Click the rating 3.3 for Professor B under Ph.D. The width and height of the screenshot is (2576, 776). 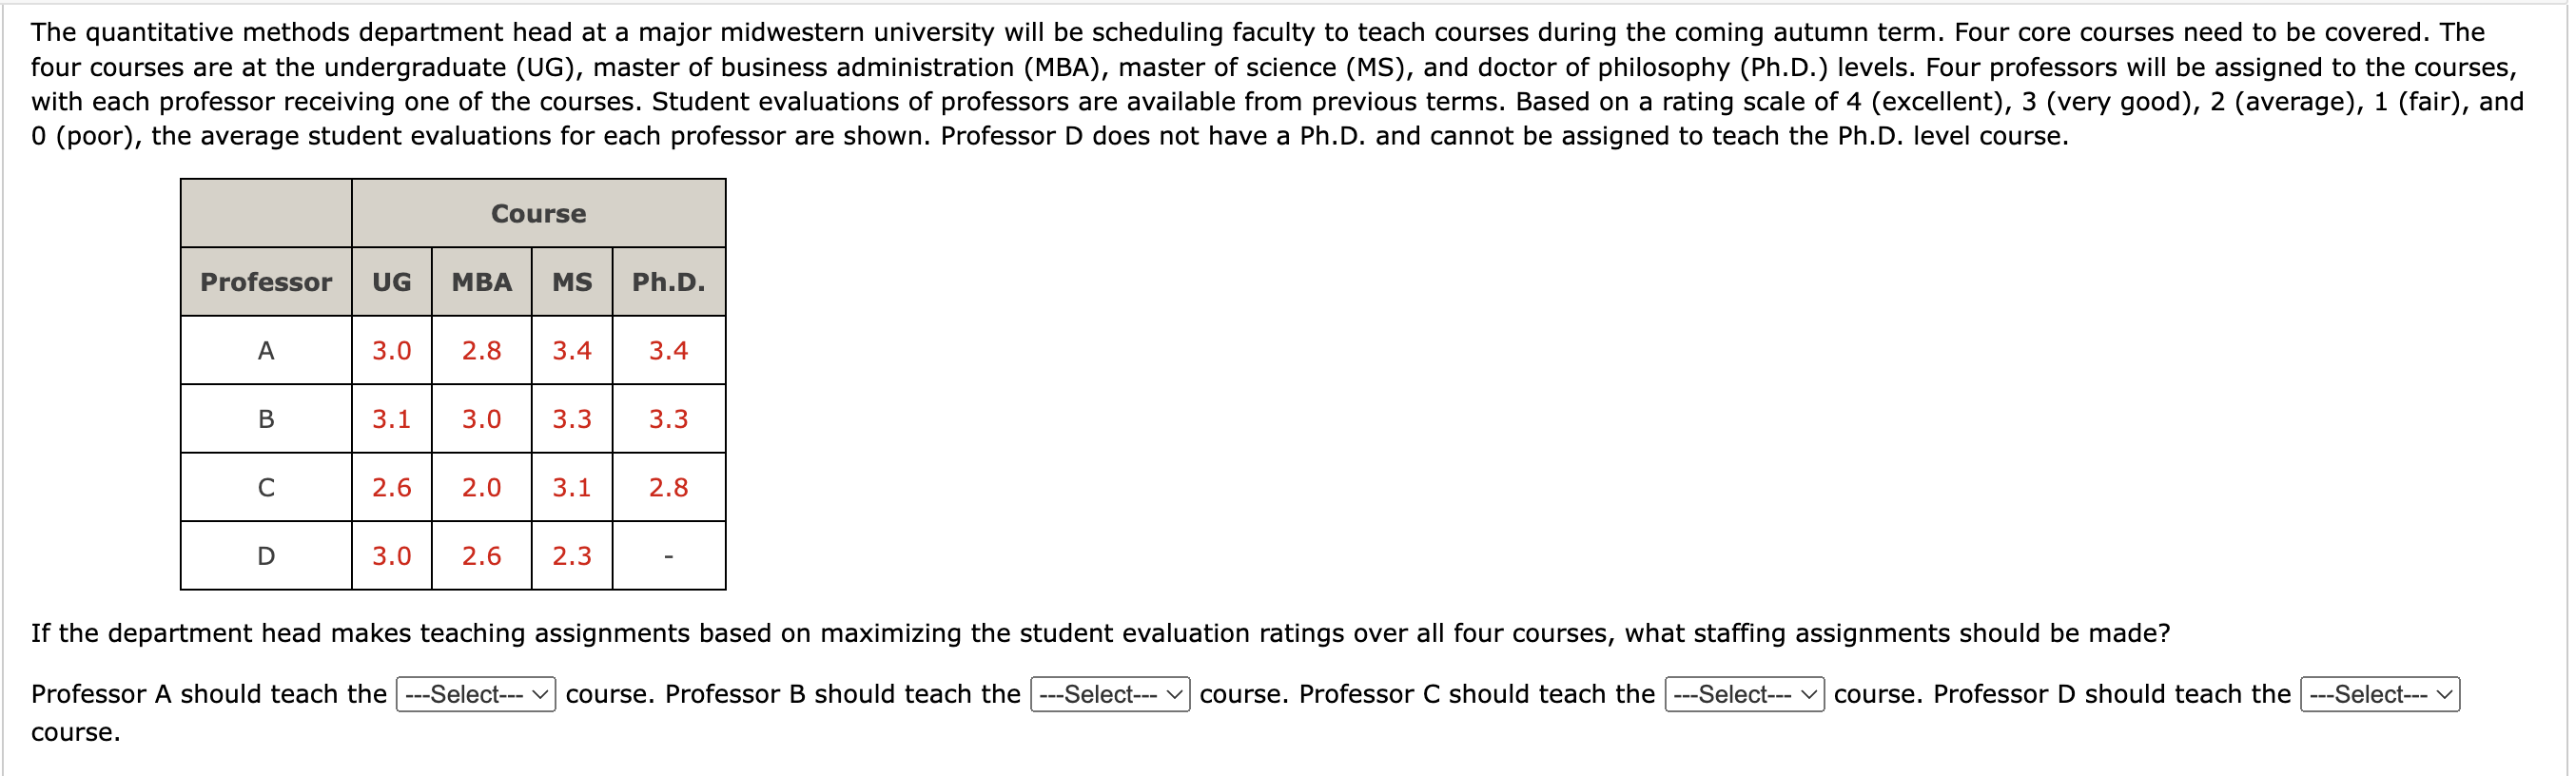click(x=668, y=419)
